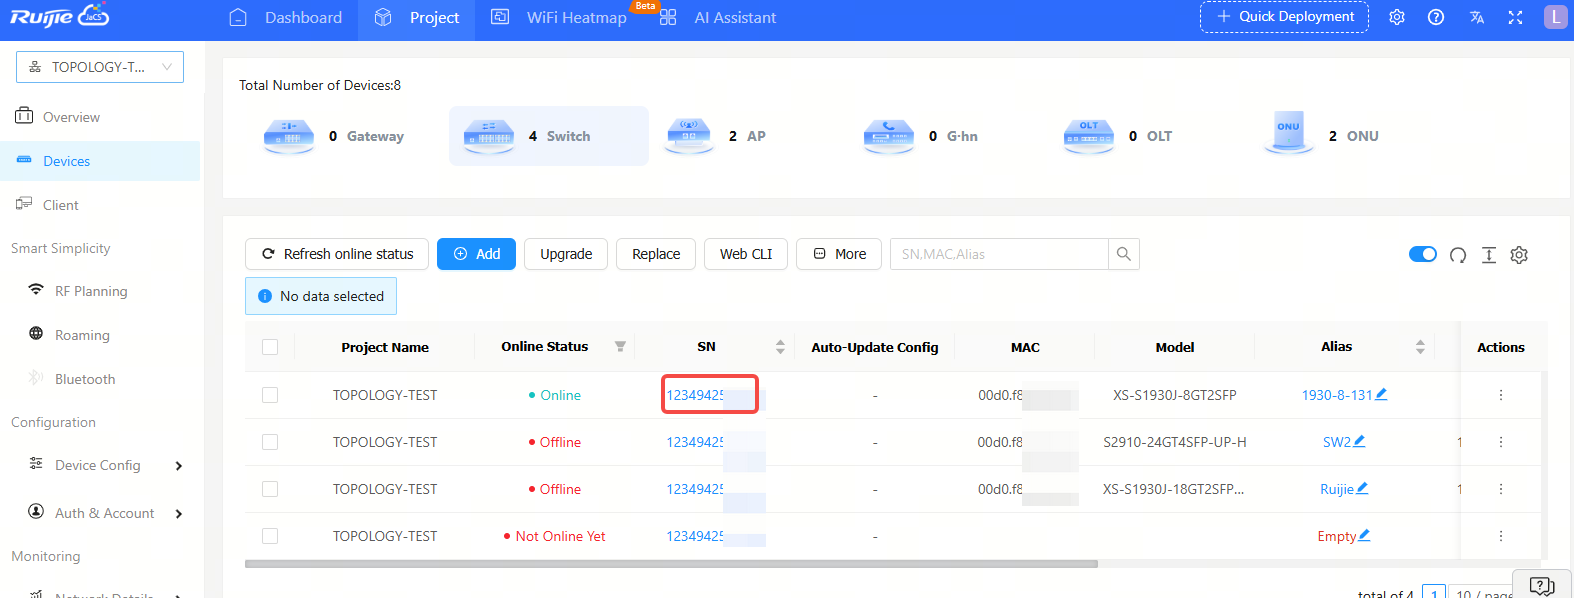Open actions menu for 1930-8-131 row
This screenshot has width=1574, height=598.
(1500, 395)
